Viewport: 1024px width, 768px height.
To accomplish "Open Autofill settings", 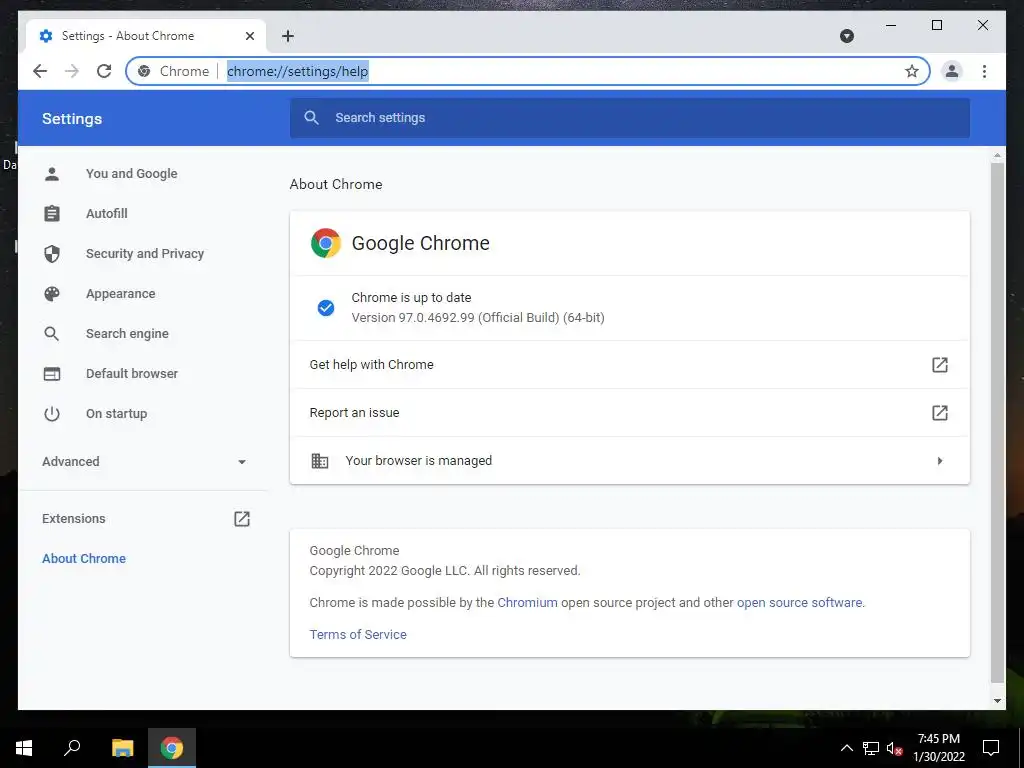I will [106, 214].
